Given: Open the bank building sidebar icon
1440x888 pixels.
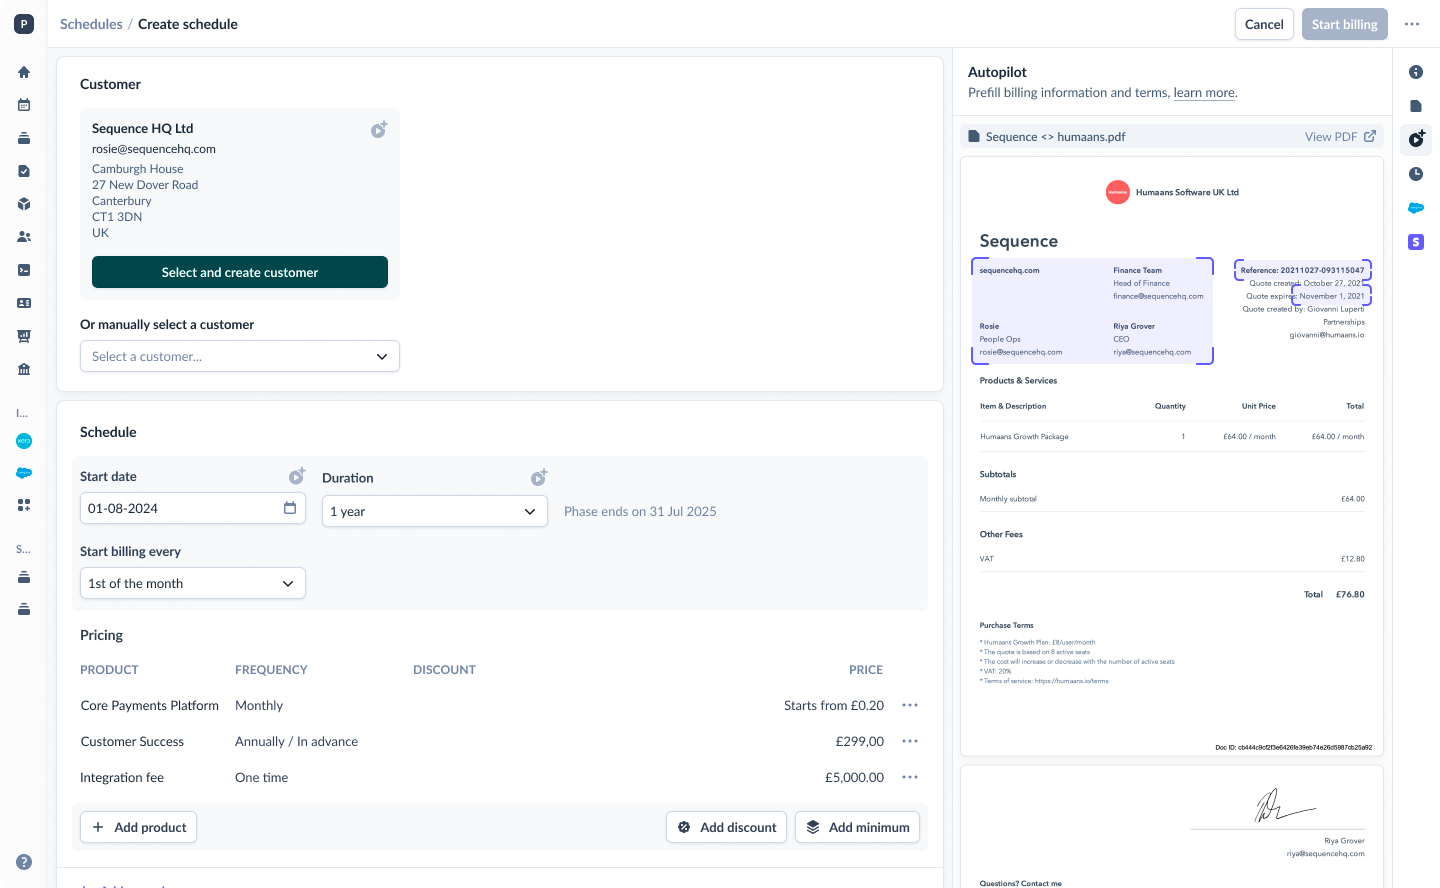Looking at the screenshot, I should click(24, 369).
